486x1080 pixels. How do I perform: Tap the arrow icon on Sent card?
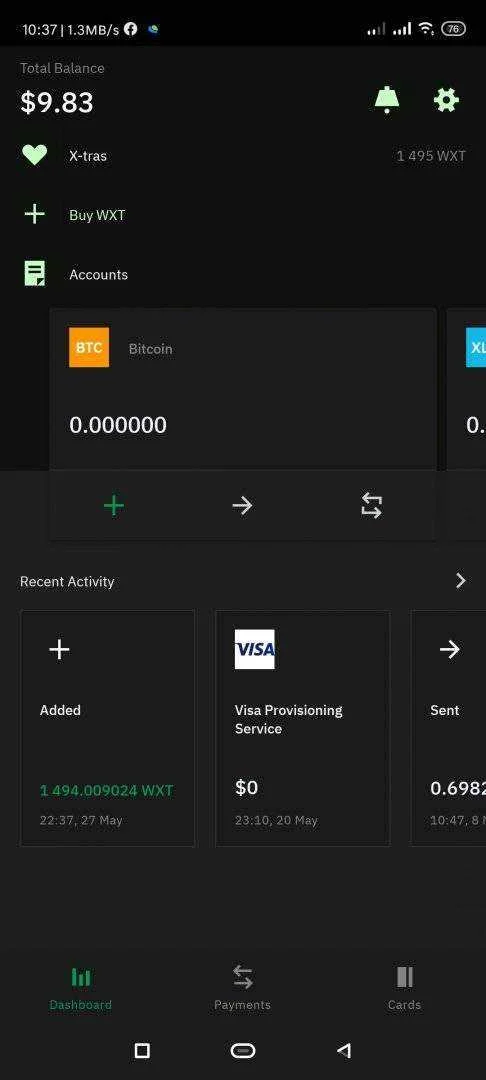coord(450,649)
